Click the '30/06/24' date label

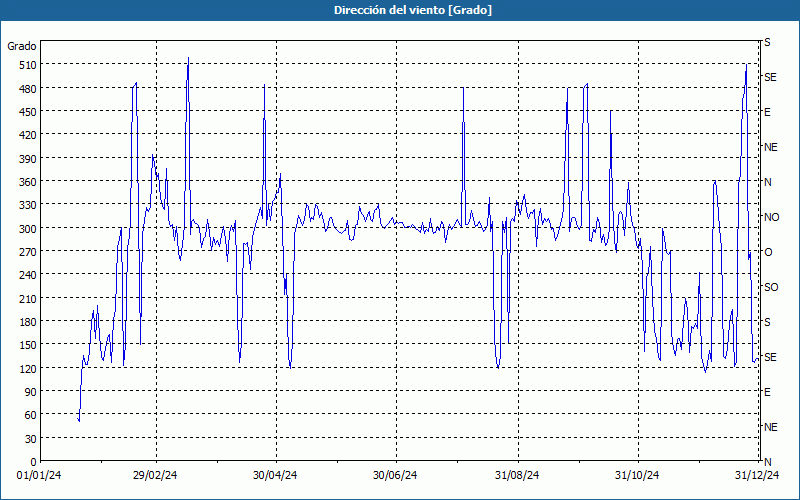click(x=395, y=476)
